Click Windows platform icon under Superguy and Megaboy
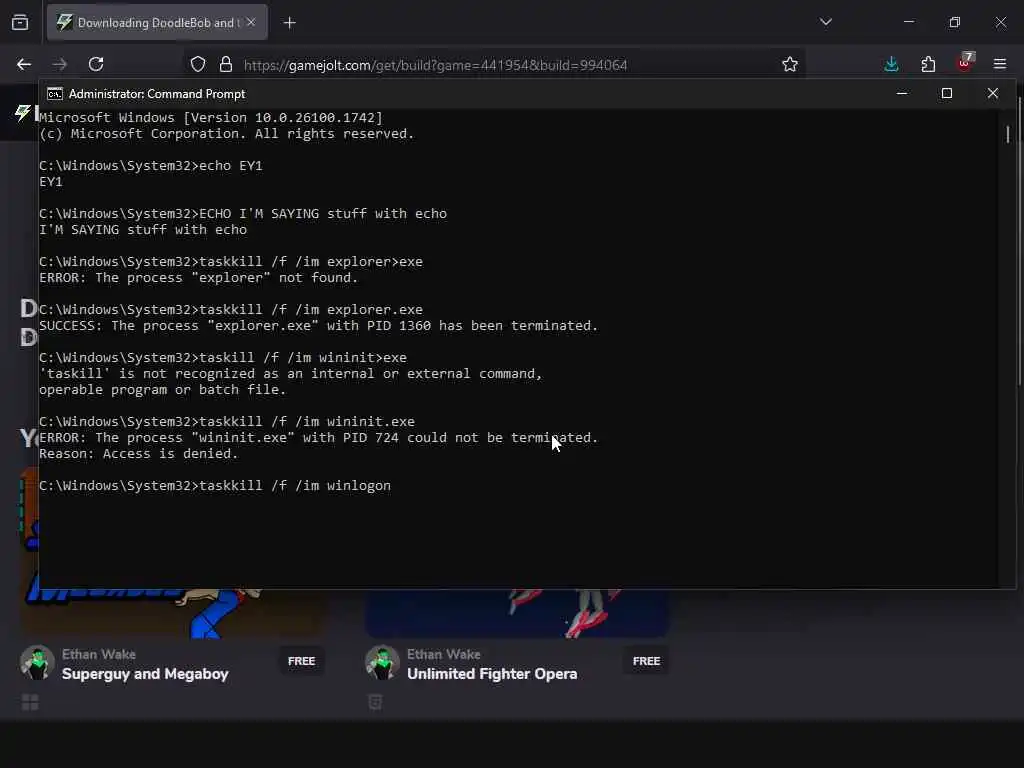Screen dimensions: 1024x768 [x=30, y=702]
